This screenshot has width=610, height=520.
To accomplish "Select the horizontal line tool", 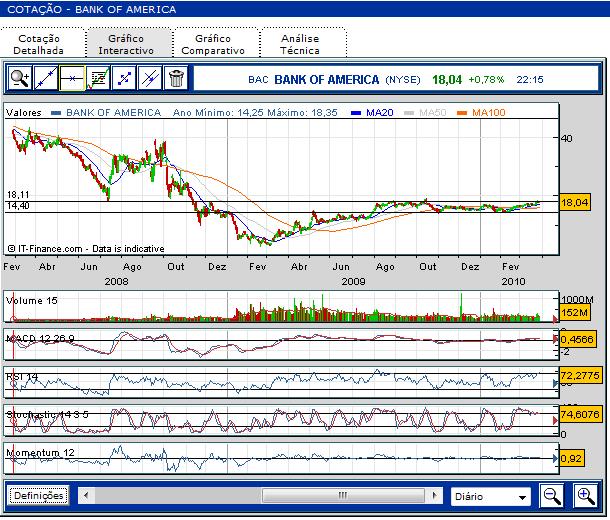I will (72, 79).
